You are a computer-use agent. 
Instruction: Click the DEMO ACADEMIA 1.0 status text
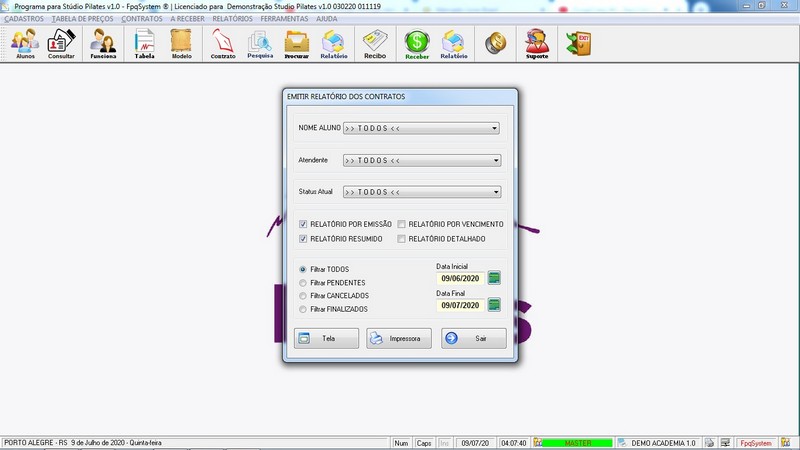(x=663, y=443)
